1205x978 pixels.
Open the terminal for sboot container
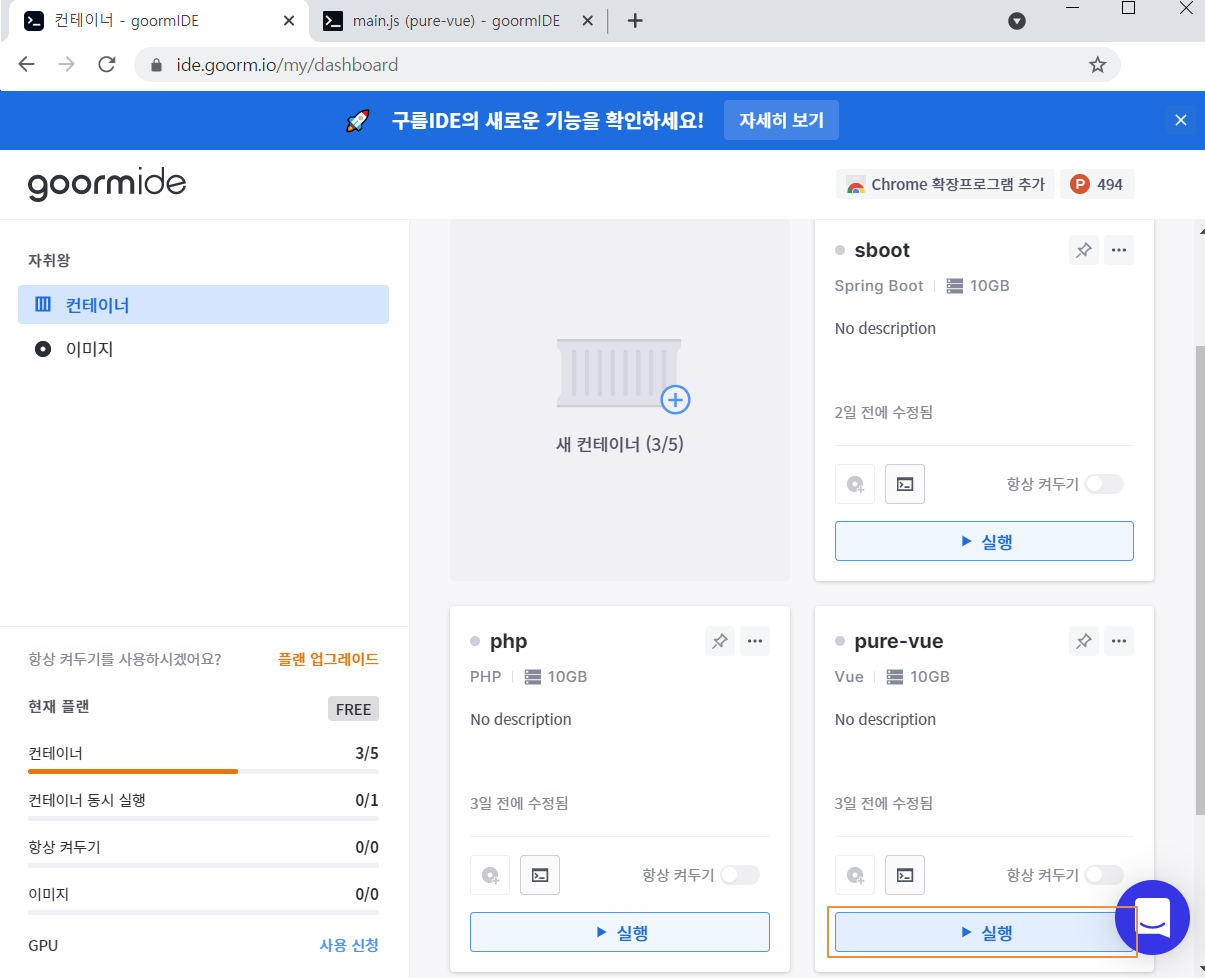(905, 484)
